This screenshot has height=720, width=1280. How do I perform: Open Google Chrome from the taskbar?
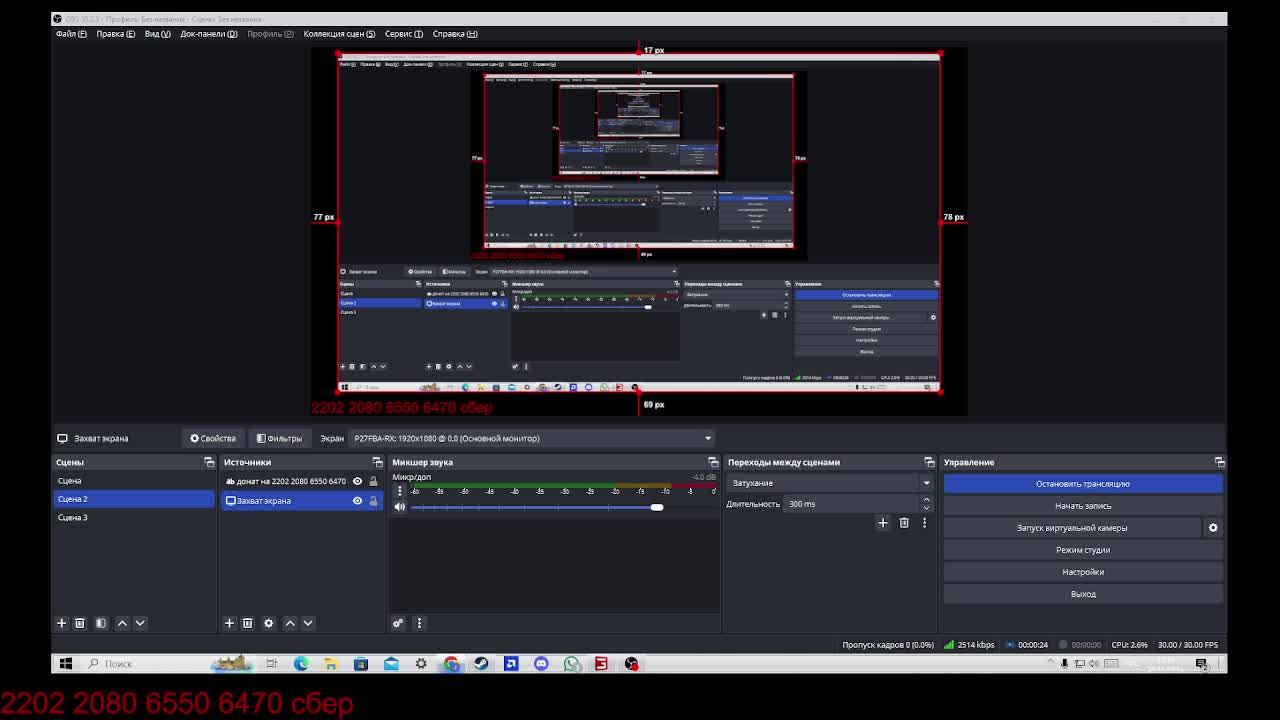click(451, 663)
